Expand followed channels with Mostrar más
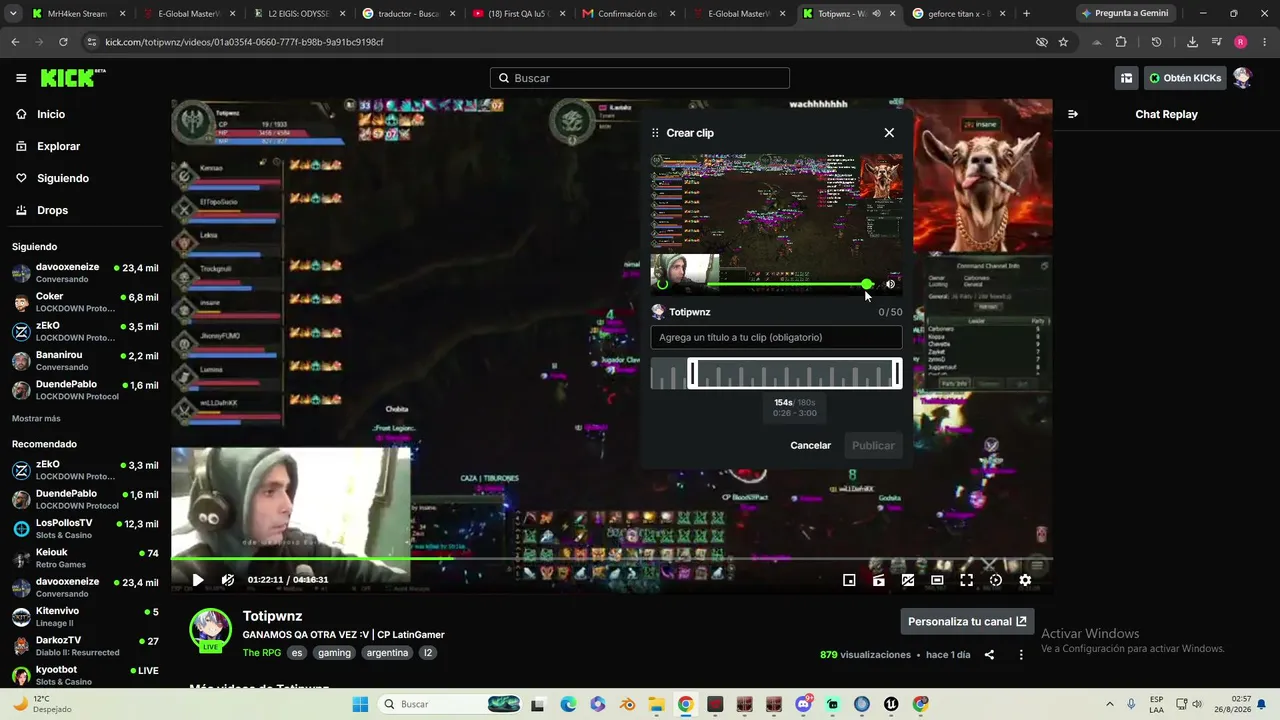 coord(36,418)
